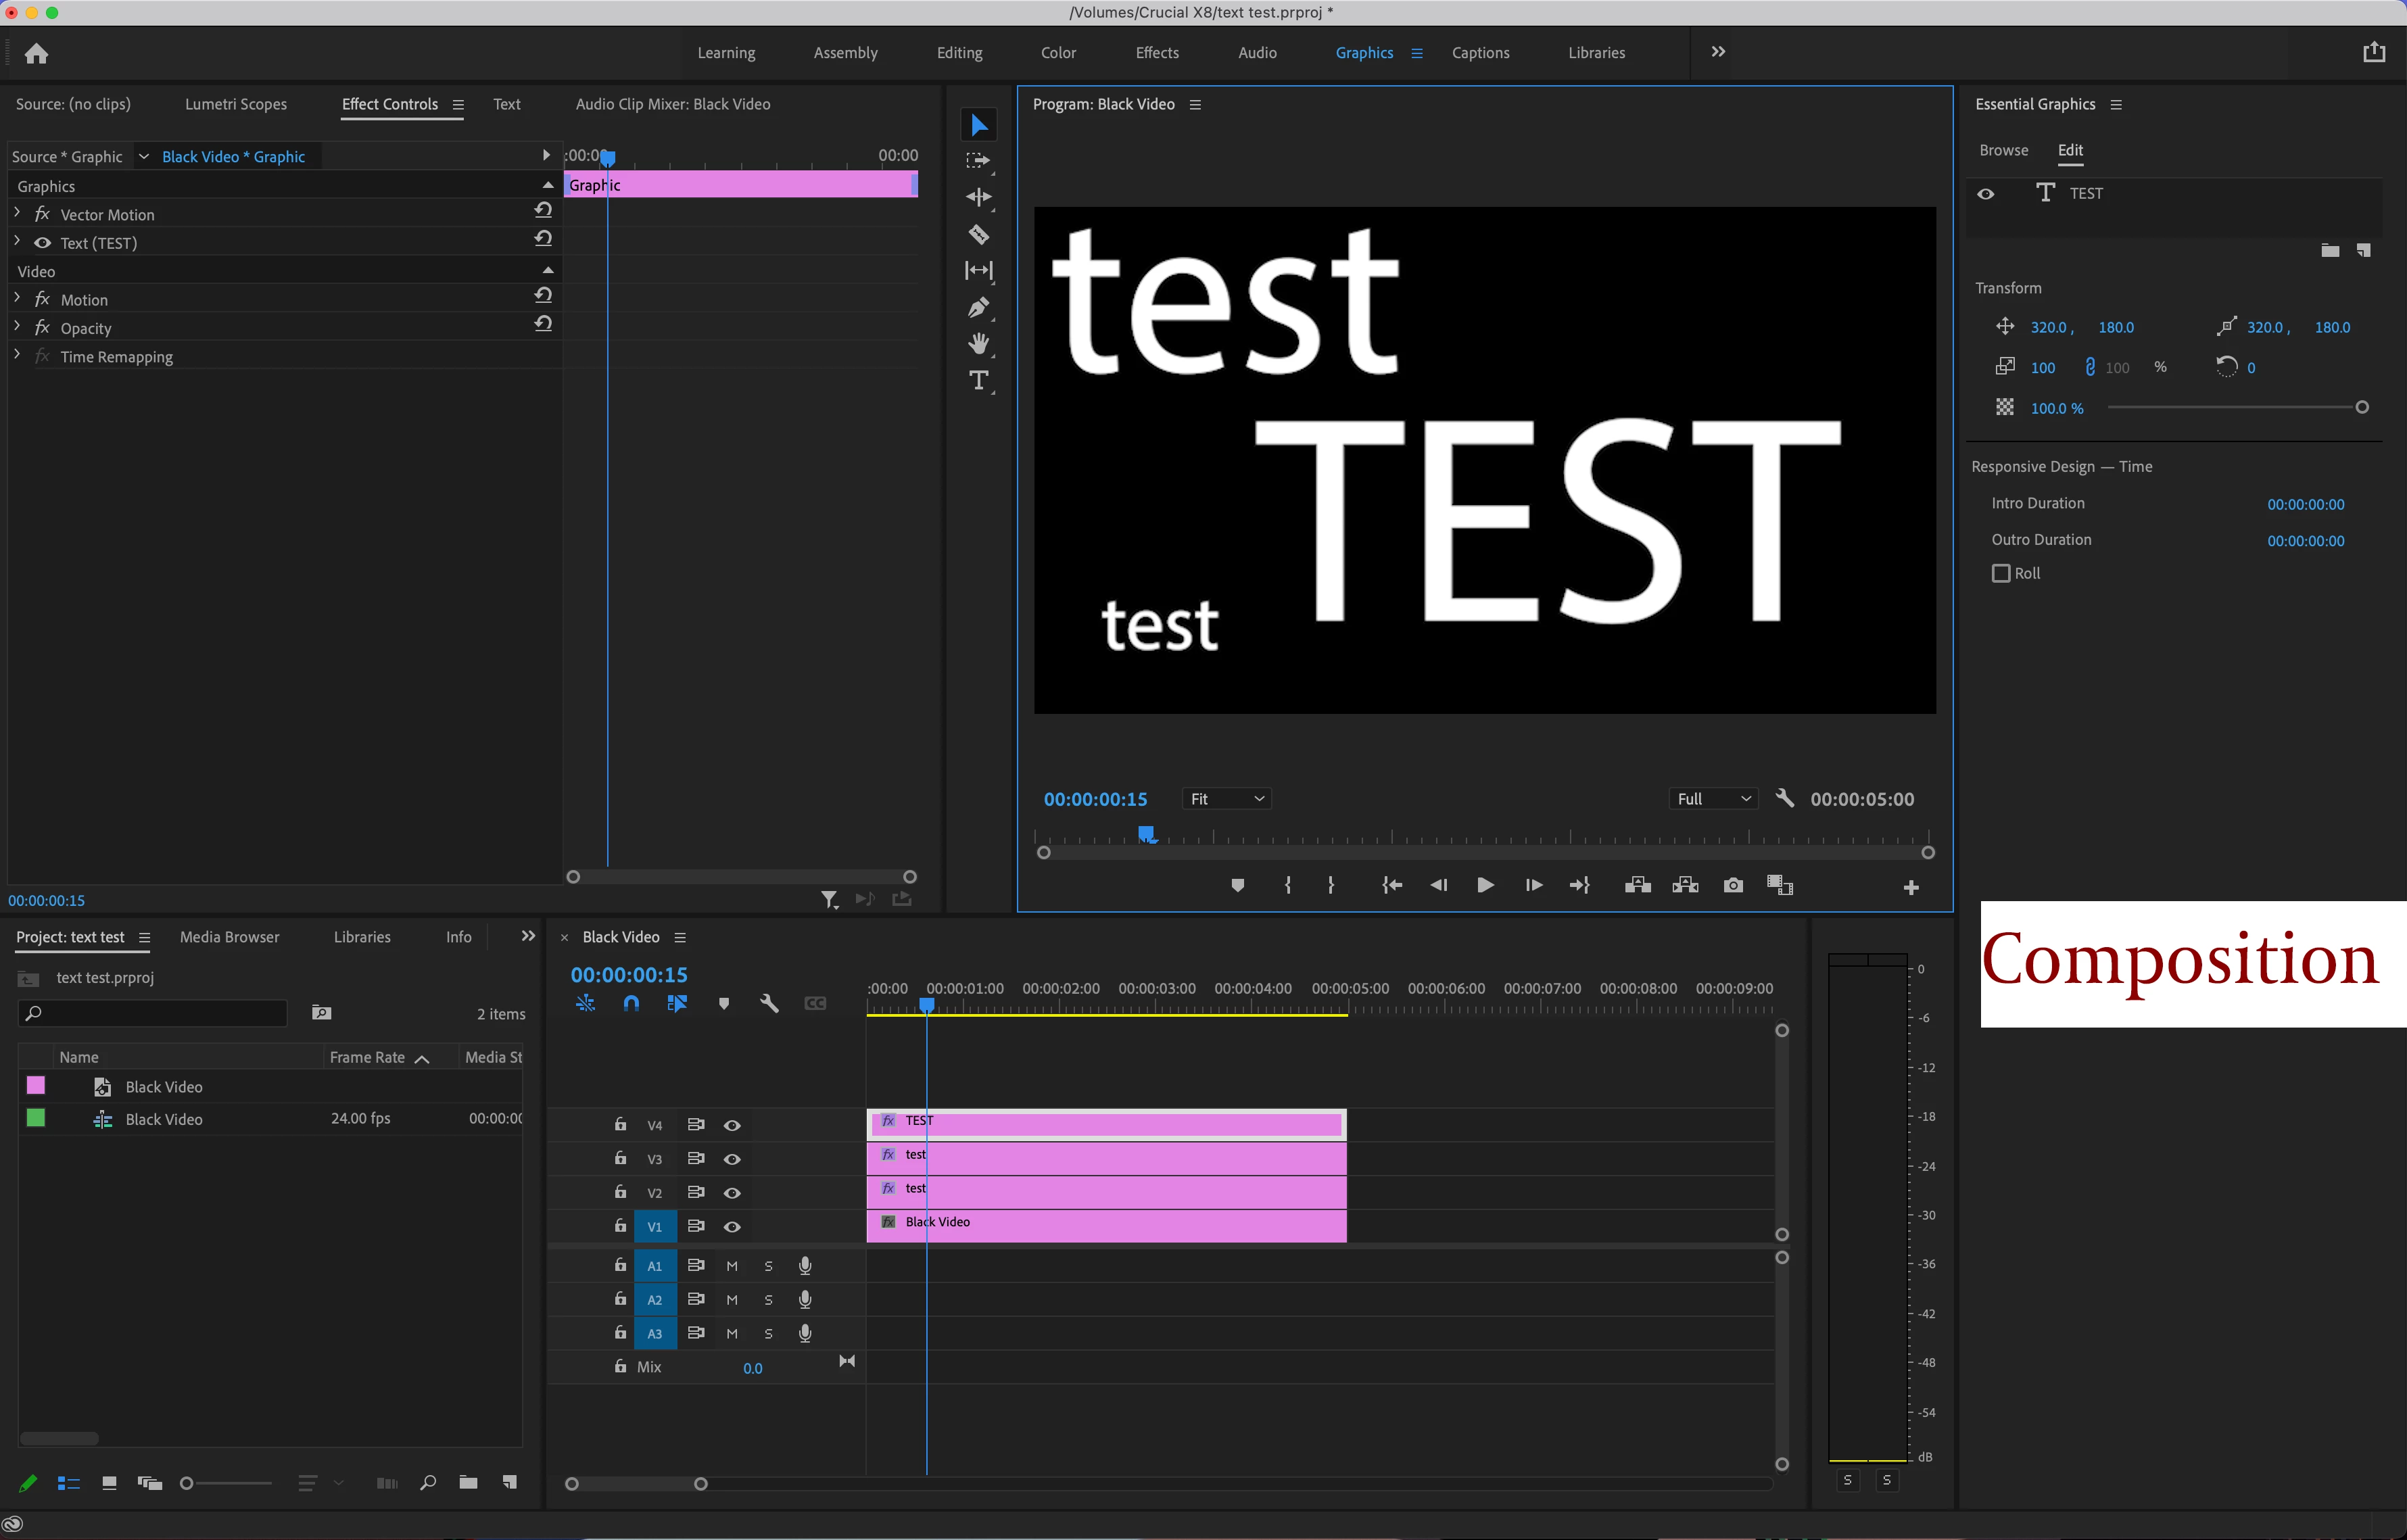Screen dimensions: 2407x1540
Task: Expand the Vector Motion effect
Action: 17,214
